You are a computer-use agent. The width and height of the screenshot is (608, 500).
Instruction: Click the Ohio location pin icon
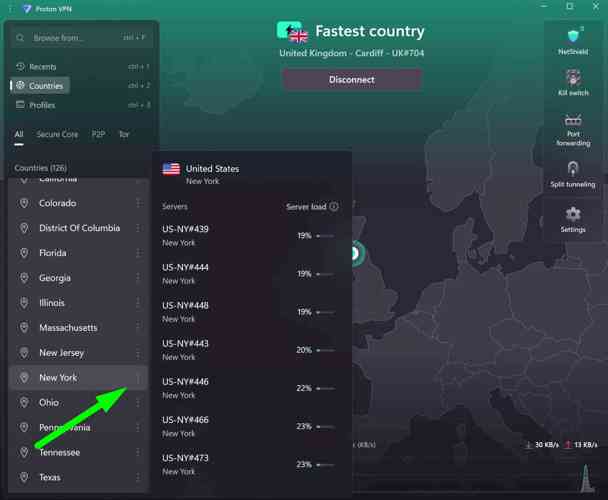tap(24, 402)
